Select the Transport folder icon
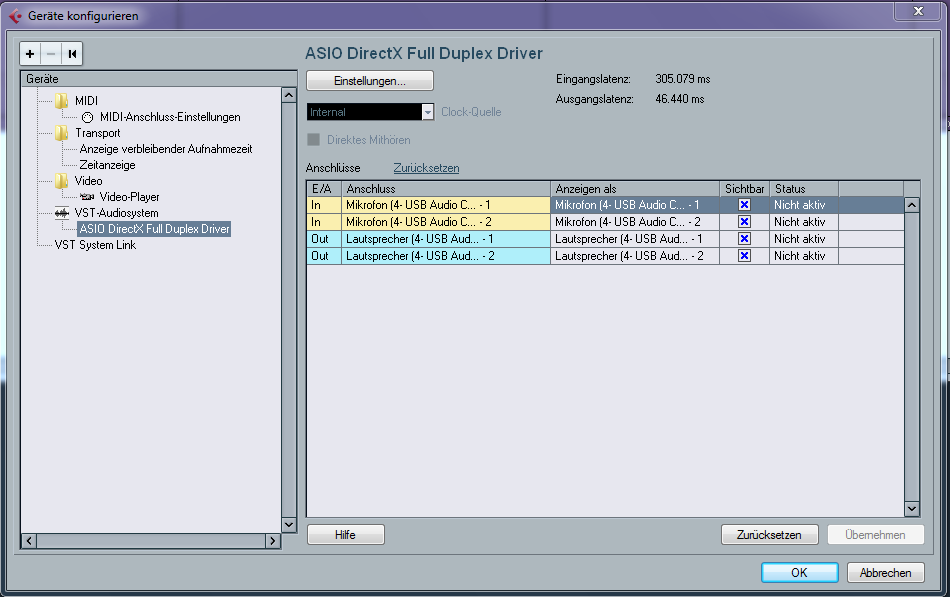950x597 pixels. [x=61, y=133]
